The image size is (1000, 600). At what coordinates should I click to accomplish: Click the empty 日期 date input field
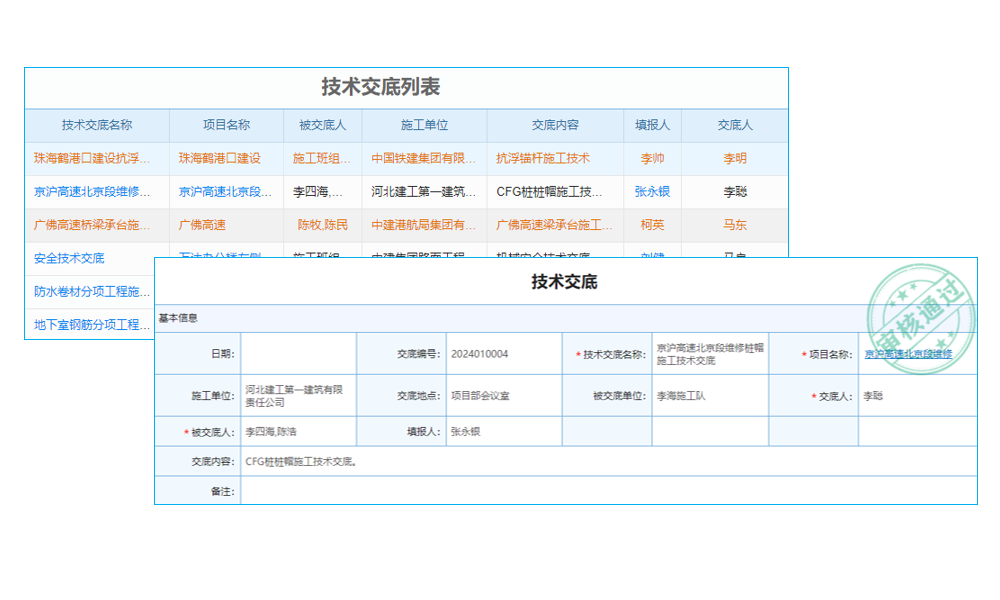click(295, 353)
